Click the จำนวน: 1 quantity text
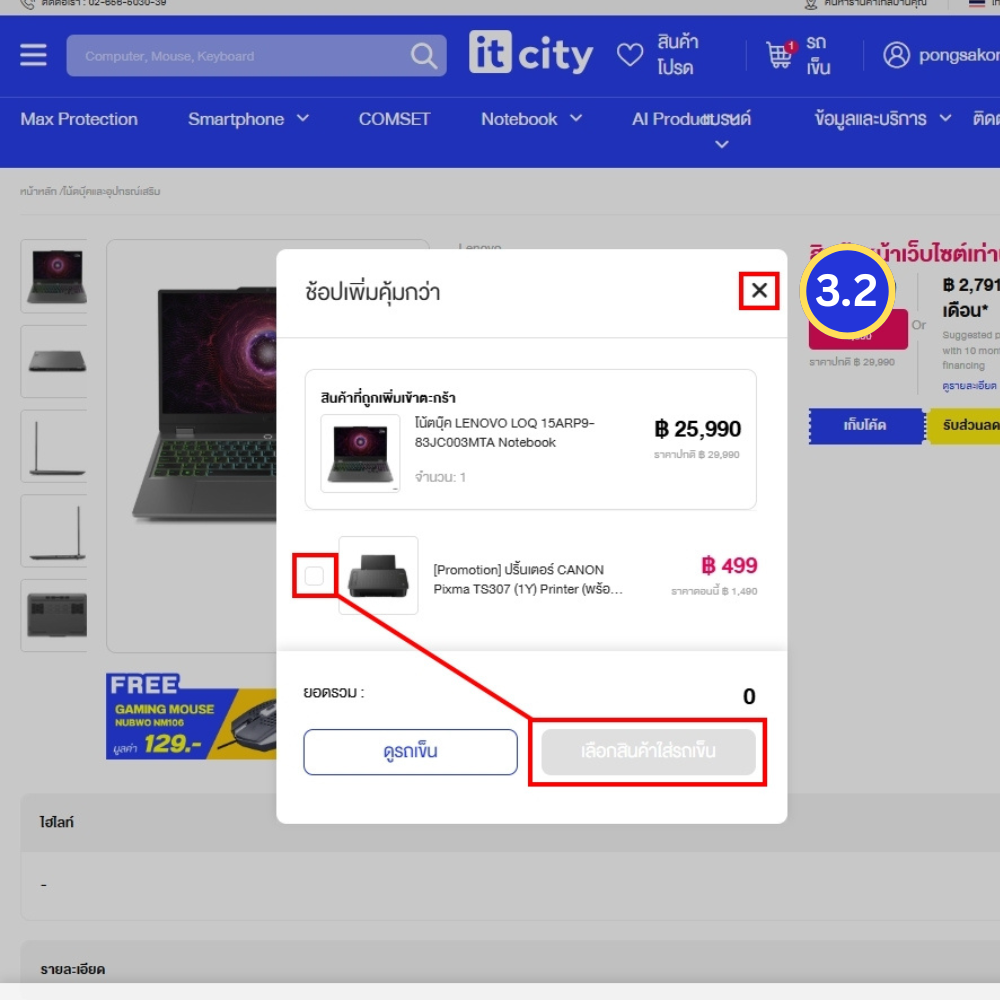The image size is (1000, 1000). pyautogui.click(x=440, y=477)
